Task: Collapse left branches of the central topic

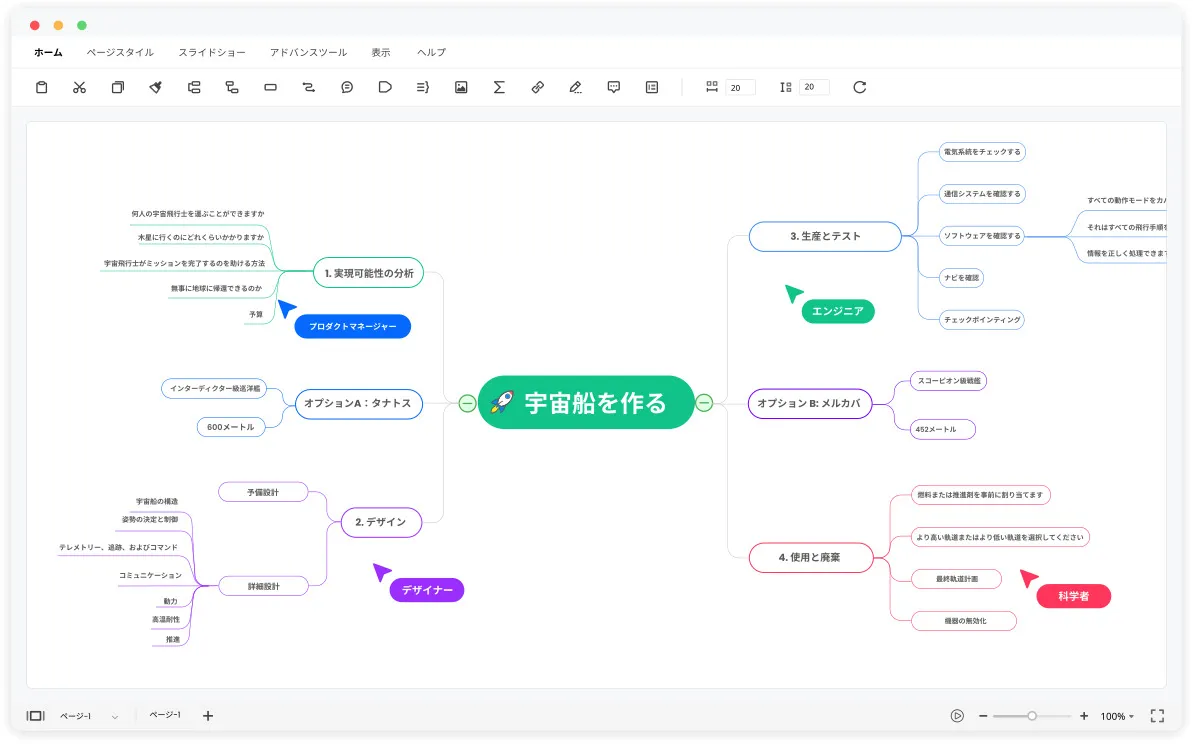Action: coord(467,403)
